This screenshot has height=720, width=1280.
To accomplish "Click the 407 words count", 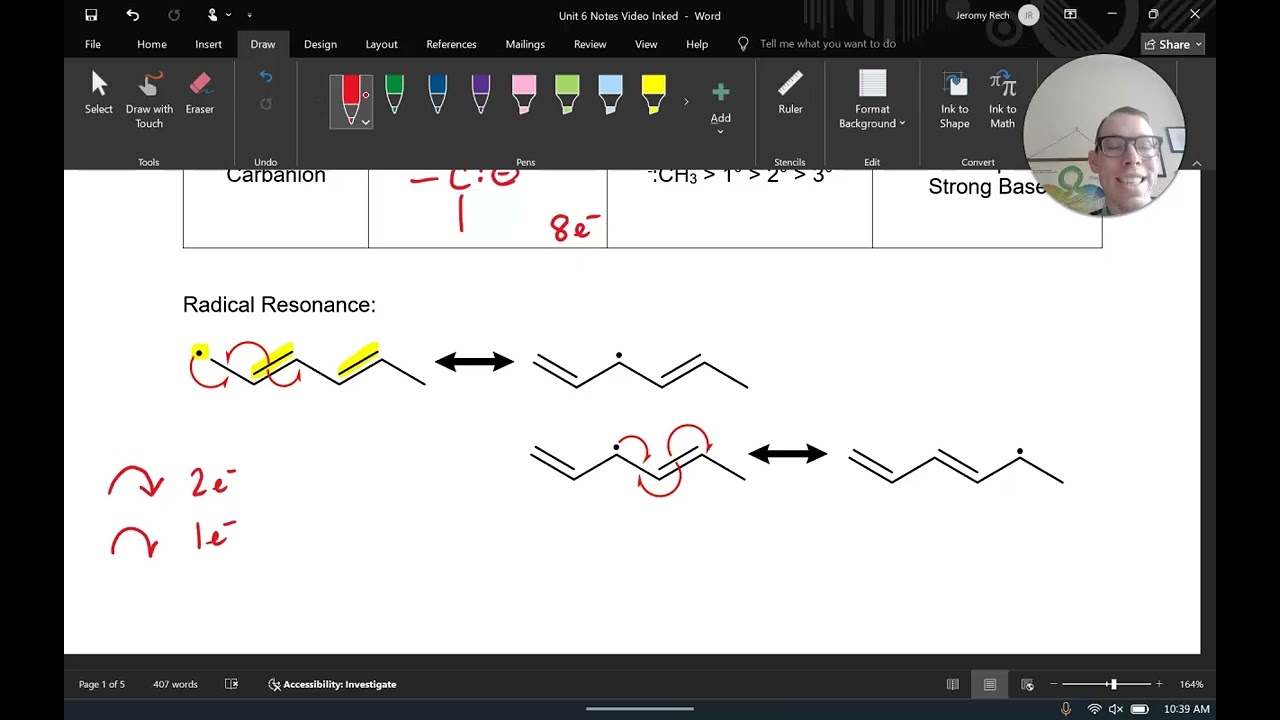I will tap(175, 684).
